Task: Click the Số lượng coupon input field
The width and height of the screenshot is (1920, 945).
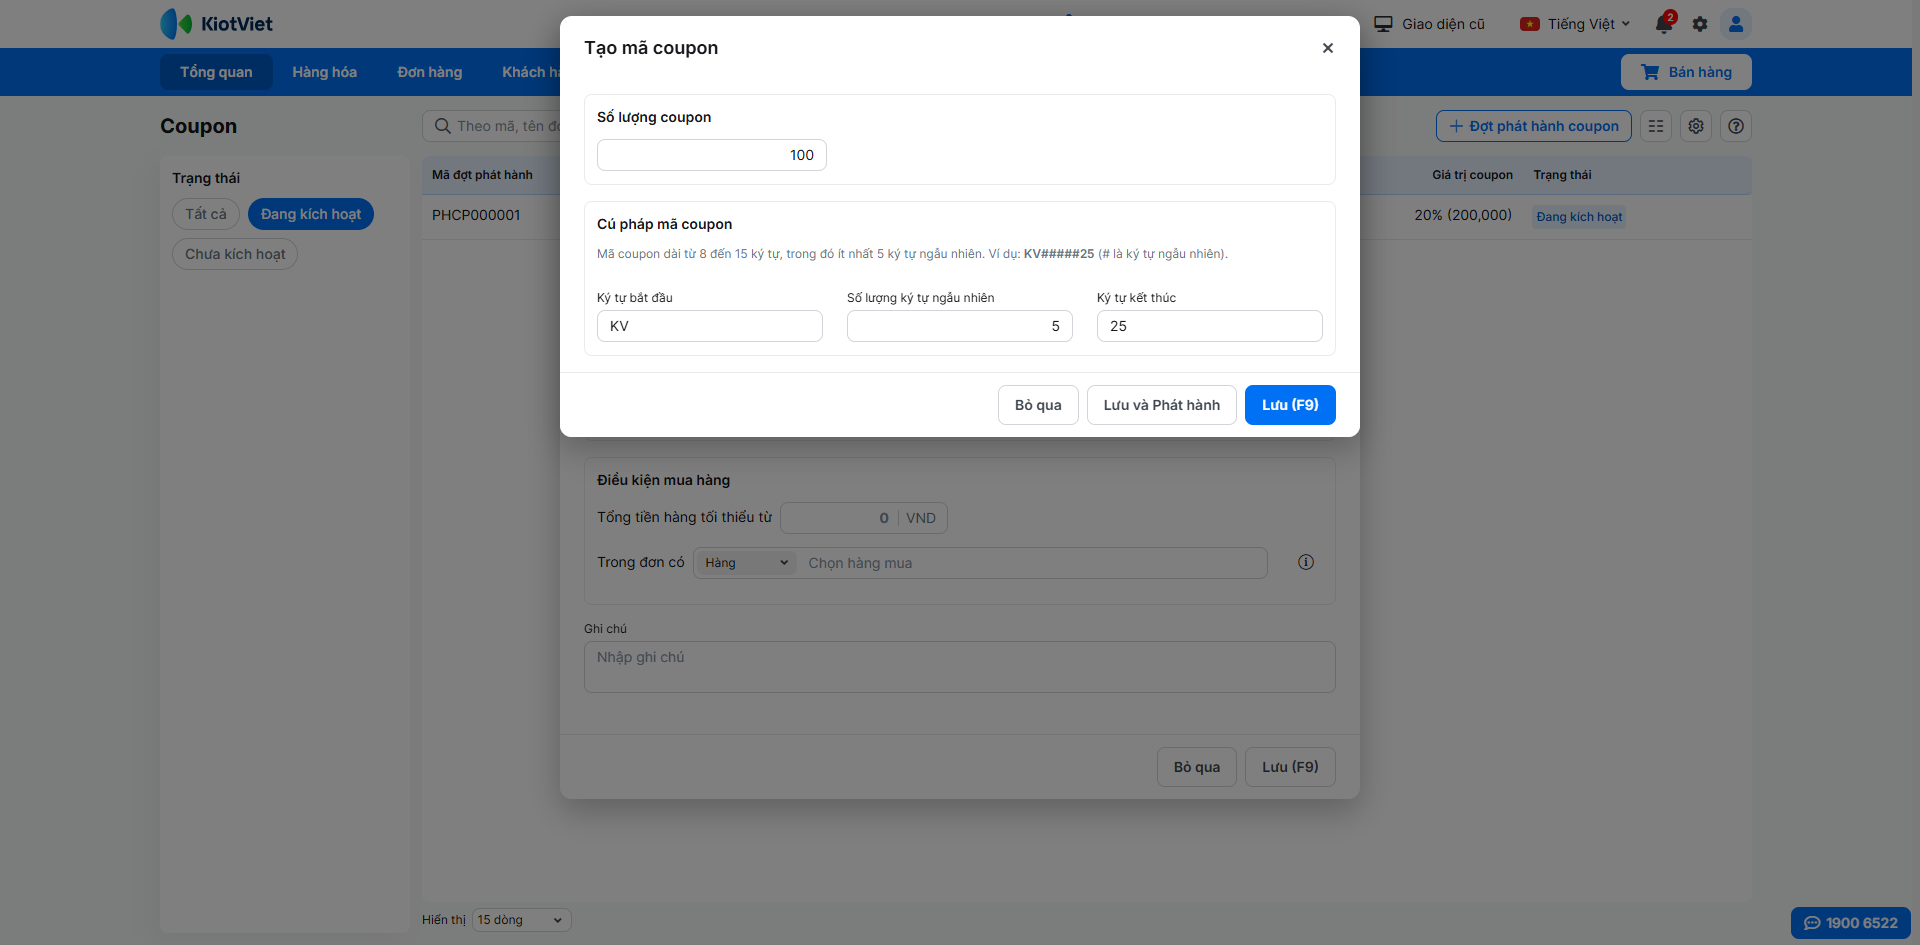Action: click(712, 155)
